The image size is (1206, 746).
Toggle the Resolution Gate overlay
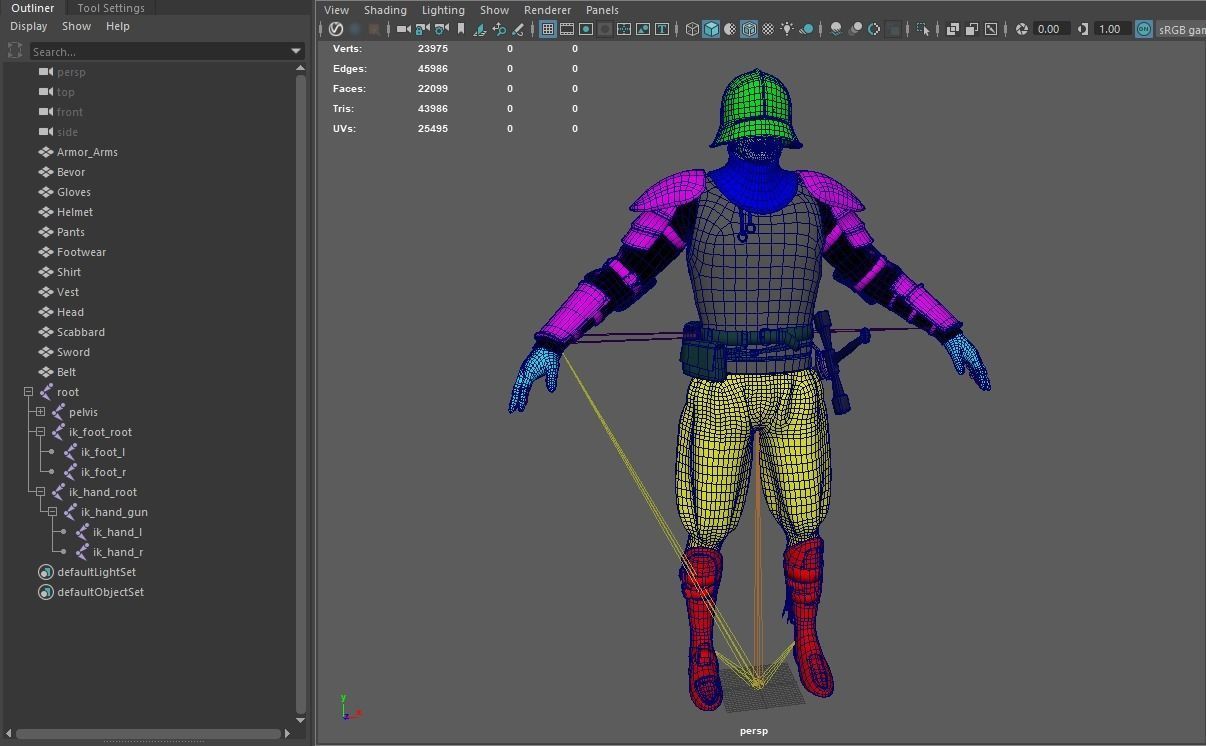point(586,29)
